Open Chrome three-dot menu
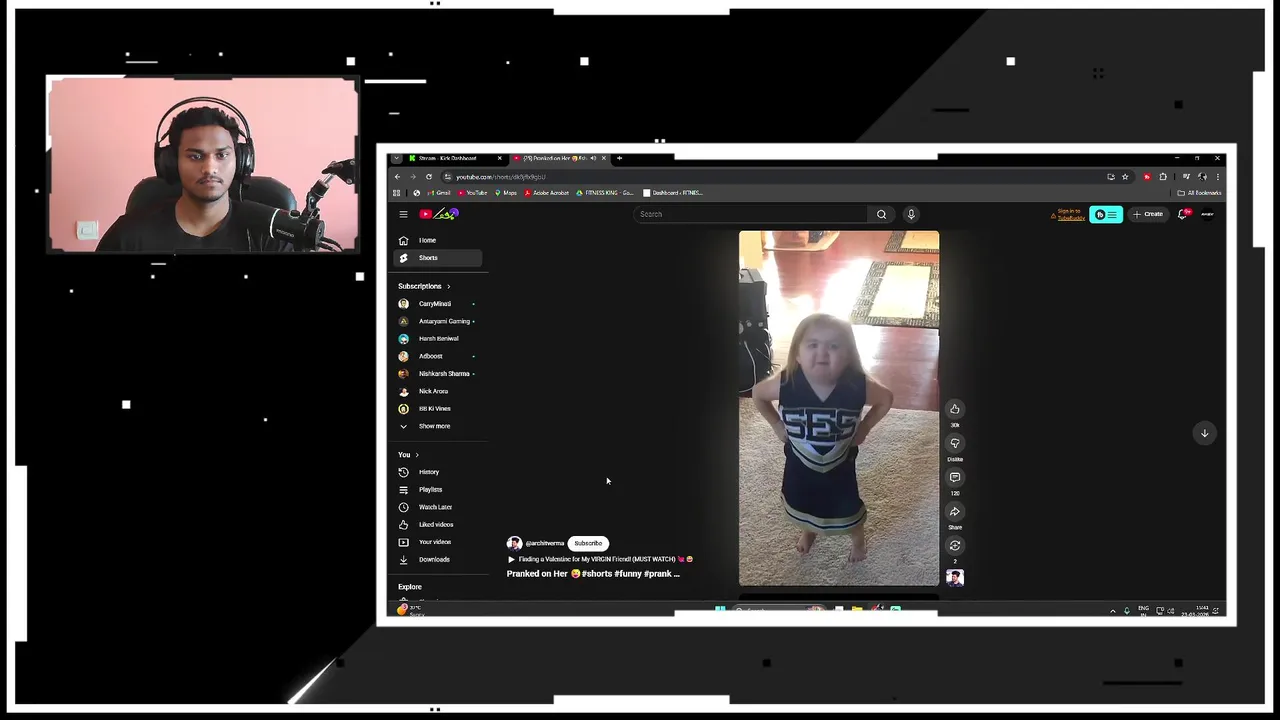1280x720 pixels. [x=1217, y=177]
